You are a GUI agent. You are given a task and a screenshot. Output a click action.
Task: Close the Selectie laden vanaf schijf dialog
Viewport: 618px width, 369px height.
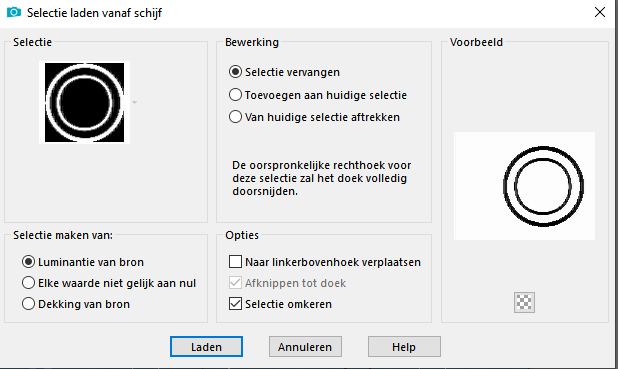click(x=599, y=13)
